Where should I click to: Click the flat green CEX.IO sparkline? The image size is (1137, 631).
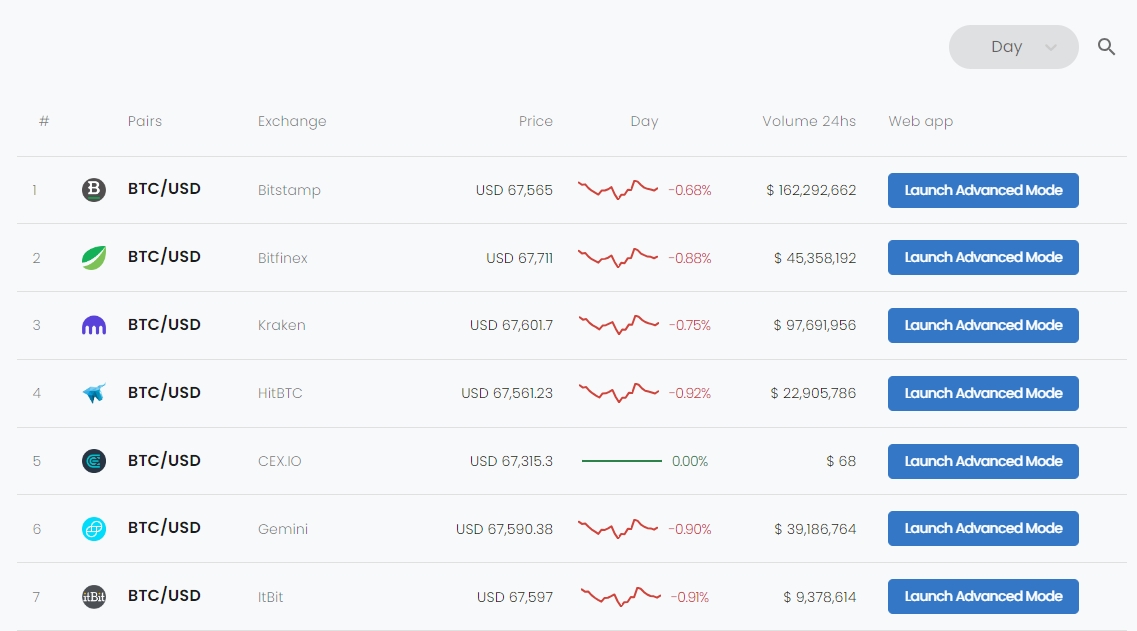pyautogui.click(x=621, y=461)
